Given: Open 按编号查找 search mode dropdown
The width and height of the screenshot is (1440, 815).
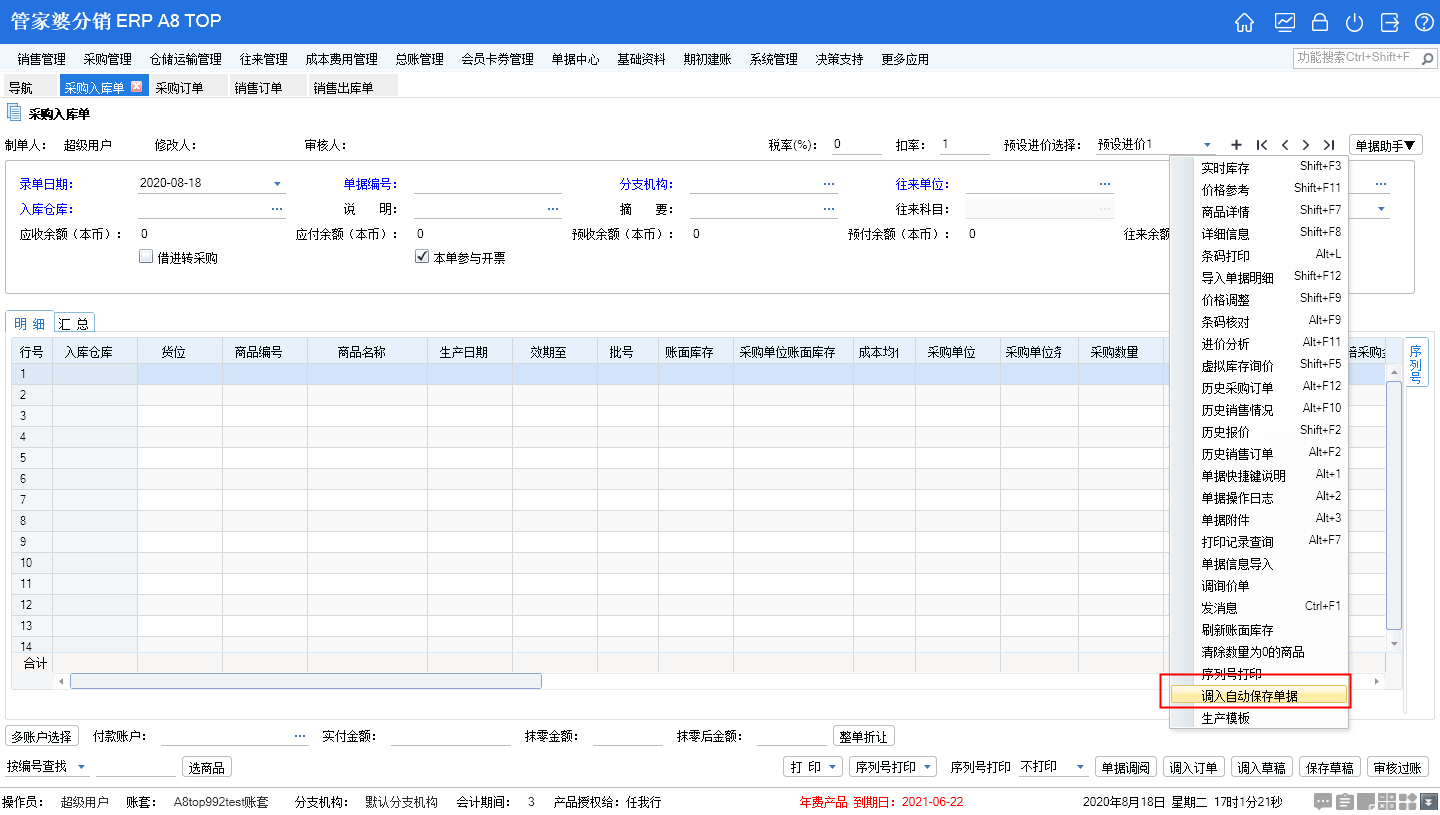Looking at the screenshot, I should (82, 767).
